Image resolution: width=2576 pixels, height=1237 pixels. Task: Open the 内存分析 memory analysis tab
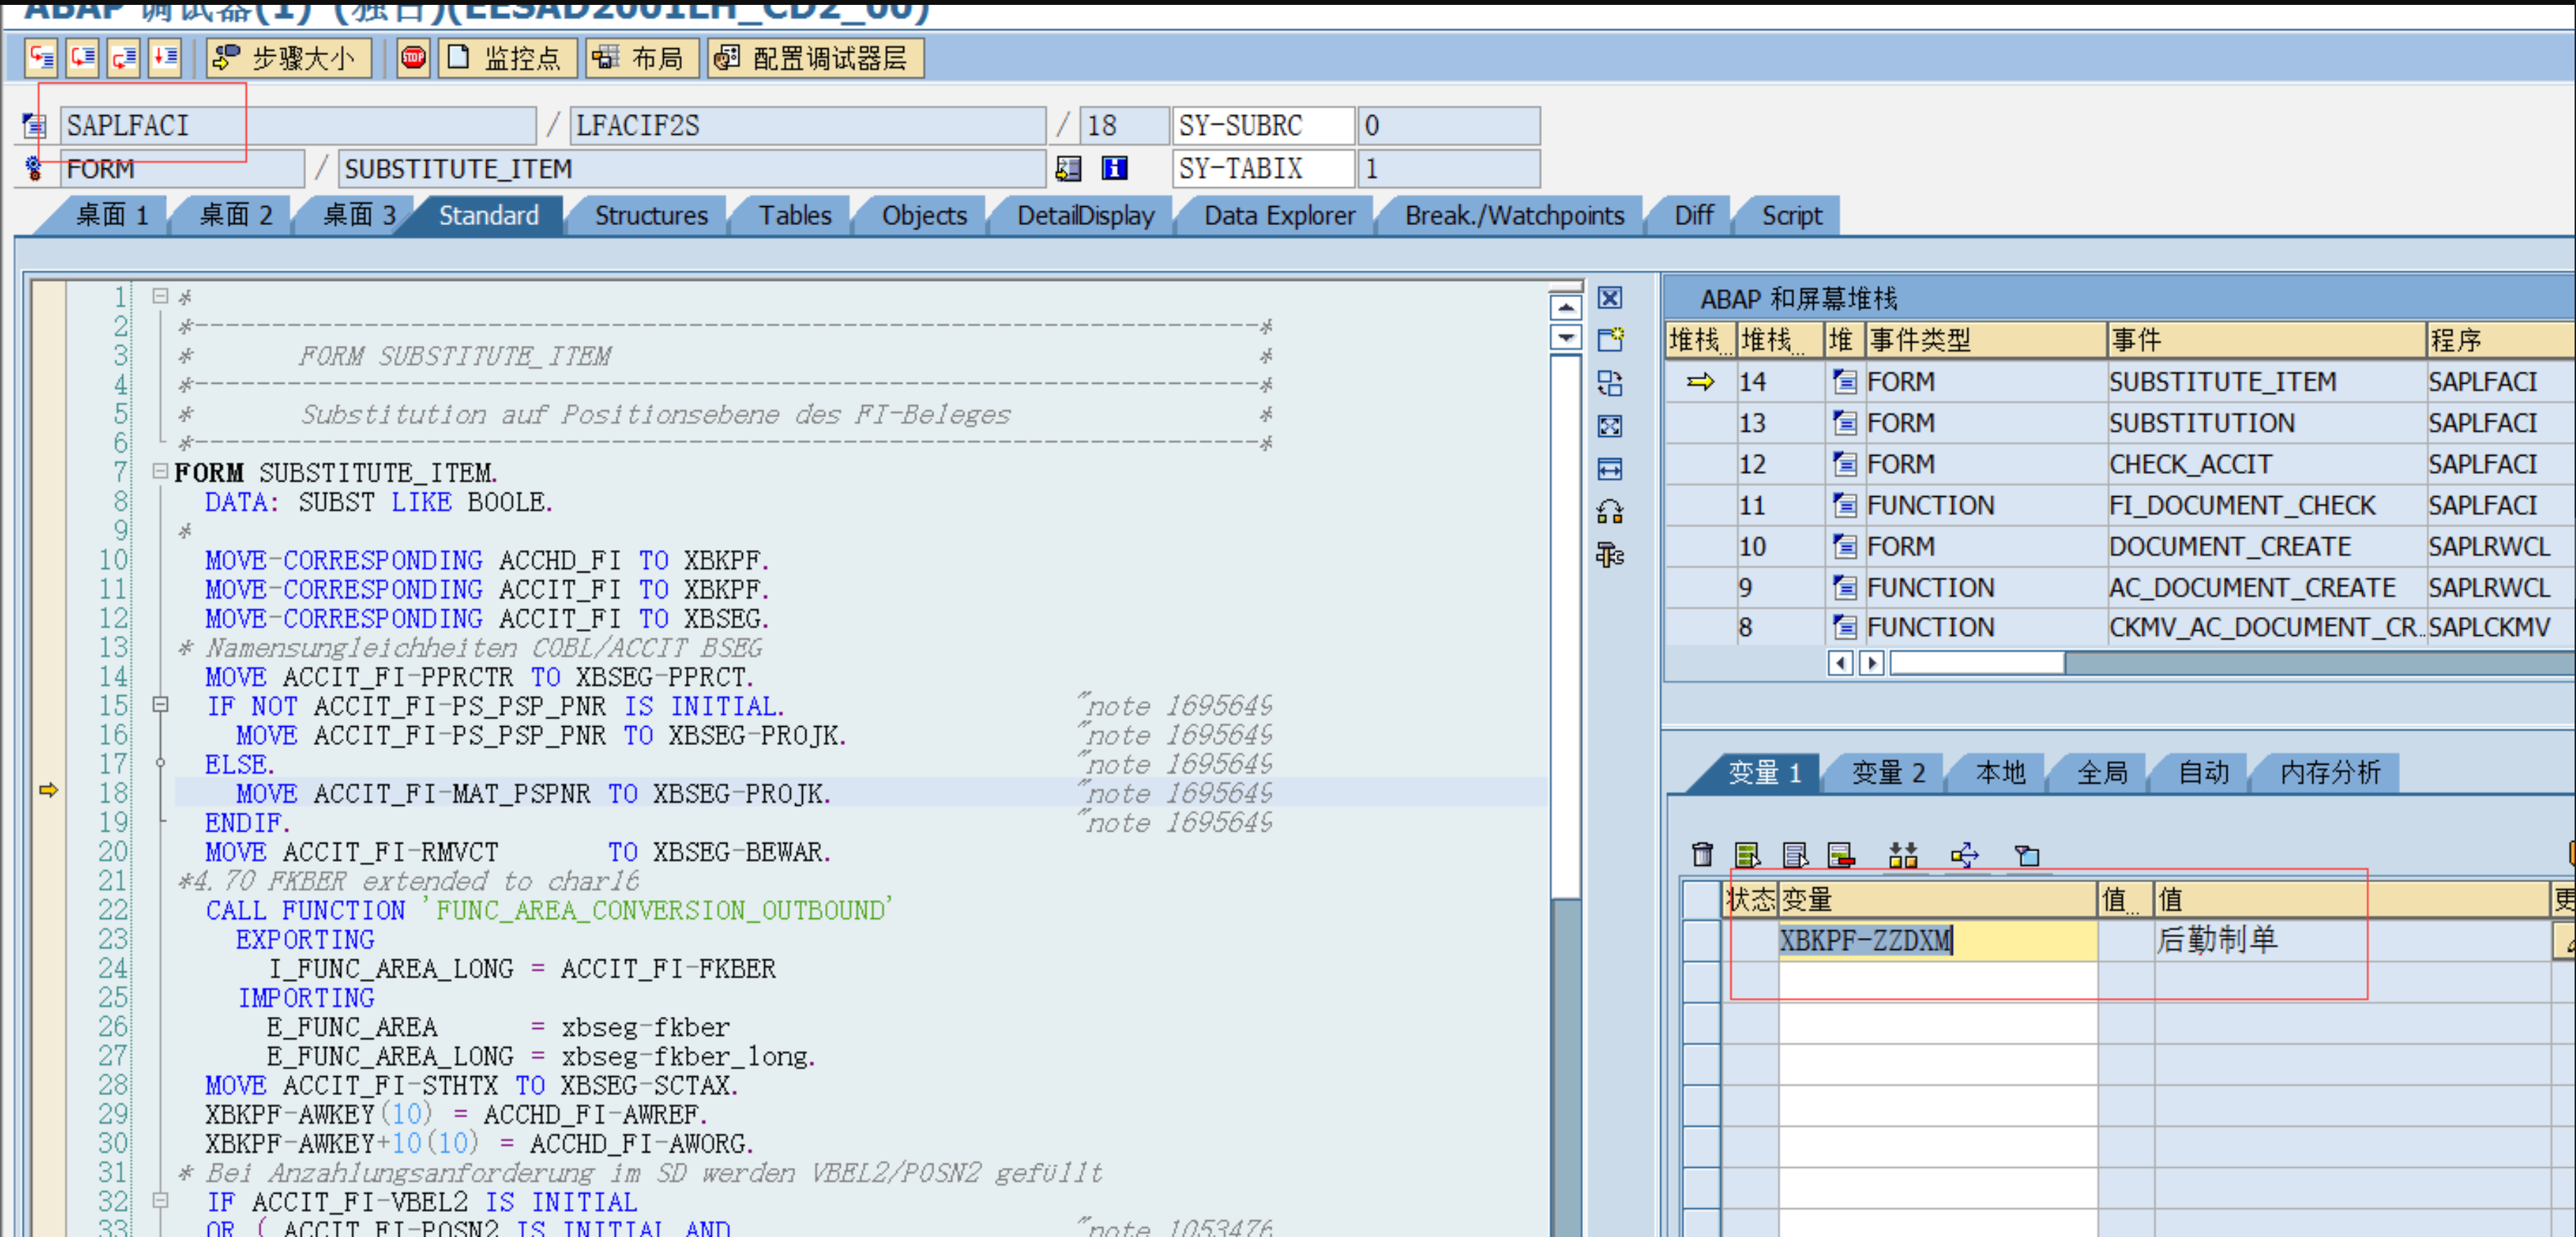point(2330,772)
